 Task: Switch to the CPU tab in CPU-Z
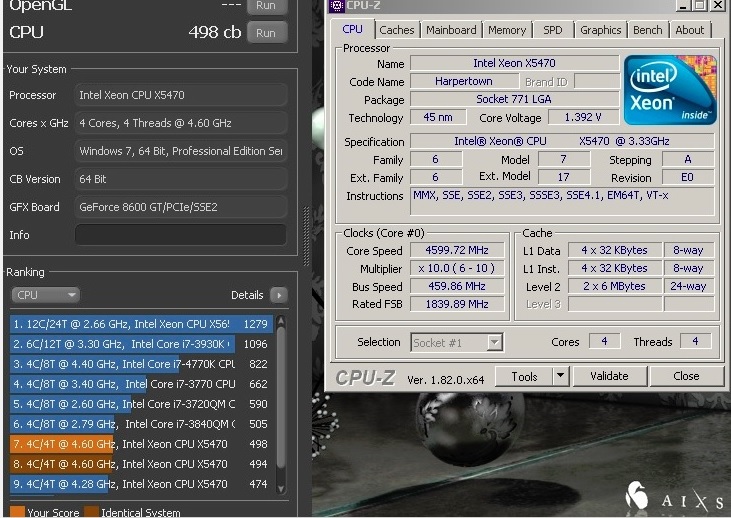pyautogui.click(x=352, y=29)
